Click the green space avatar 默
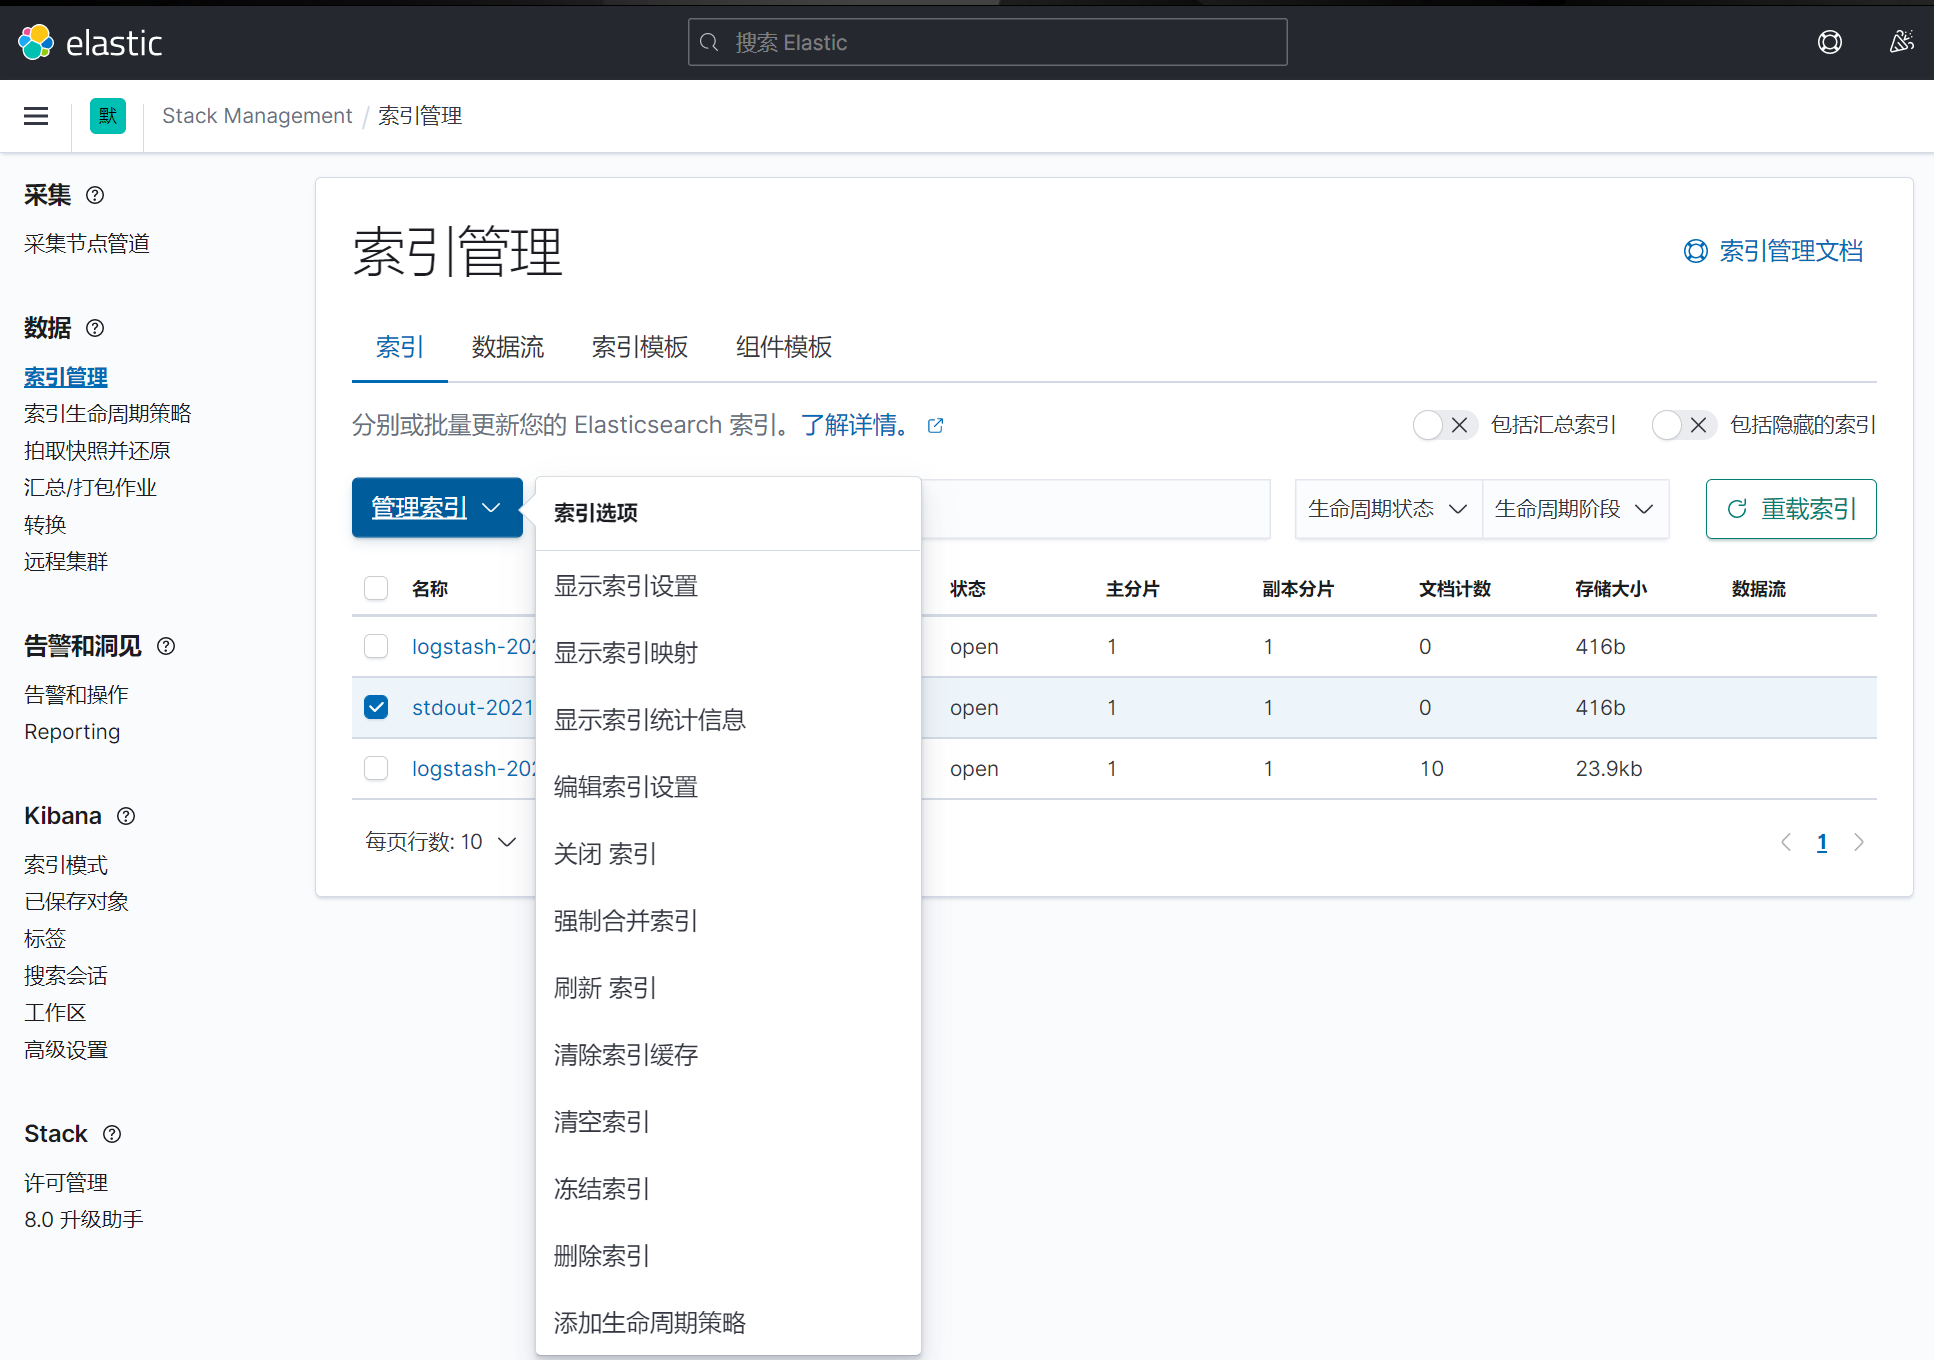This screenshot has height=1360, width=1934. click(x=107, y=116)
